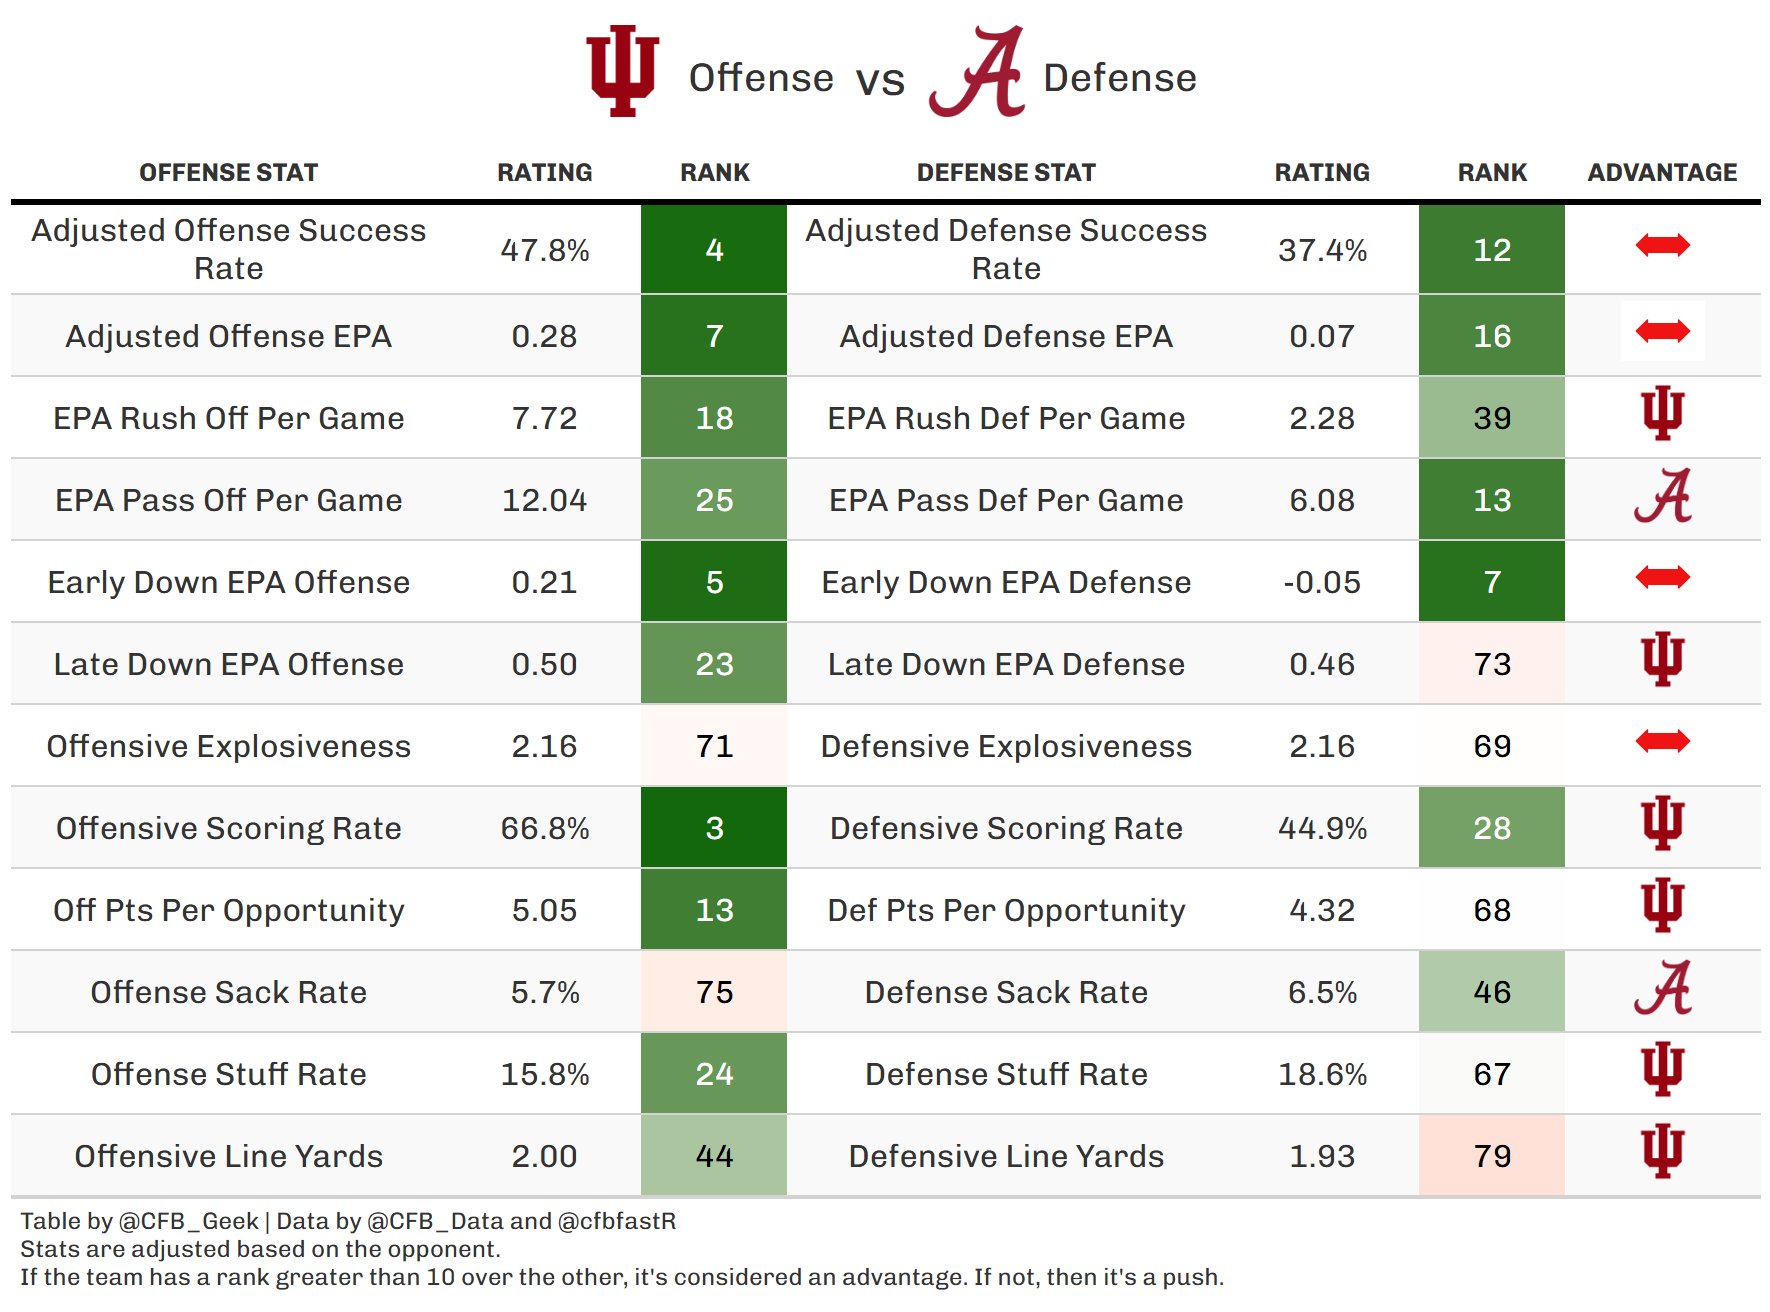Click the 47.8% offense rating value

[545, 250]
